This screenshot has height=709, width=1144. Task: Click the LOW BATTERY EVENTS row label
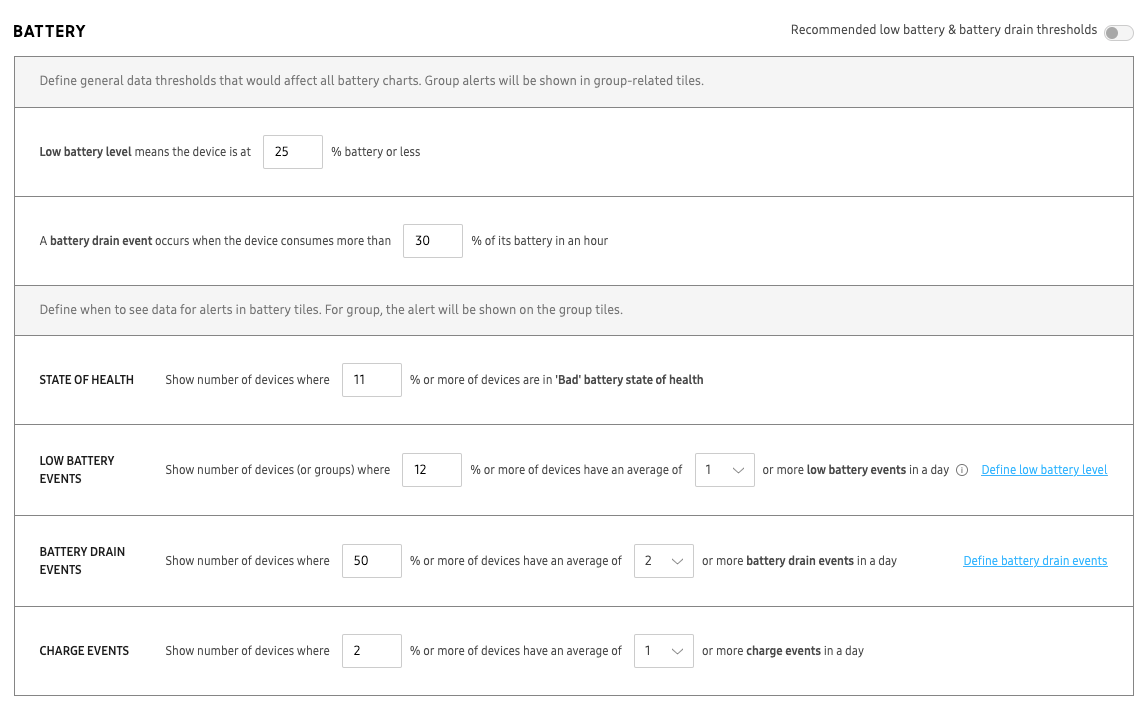[x=77, y=470]
